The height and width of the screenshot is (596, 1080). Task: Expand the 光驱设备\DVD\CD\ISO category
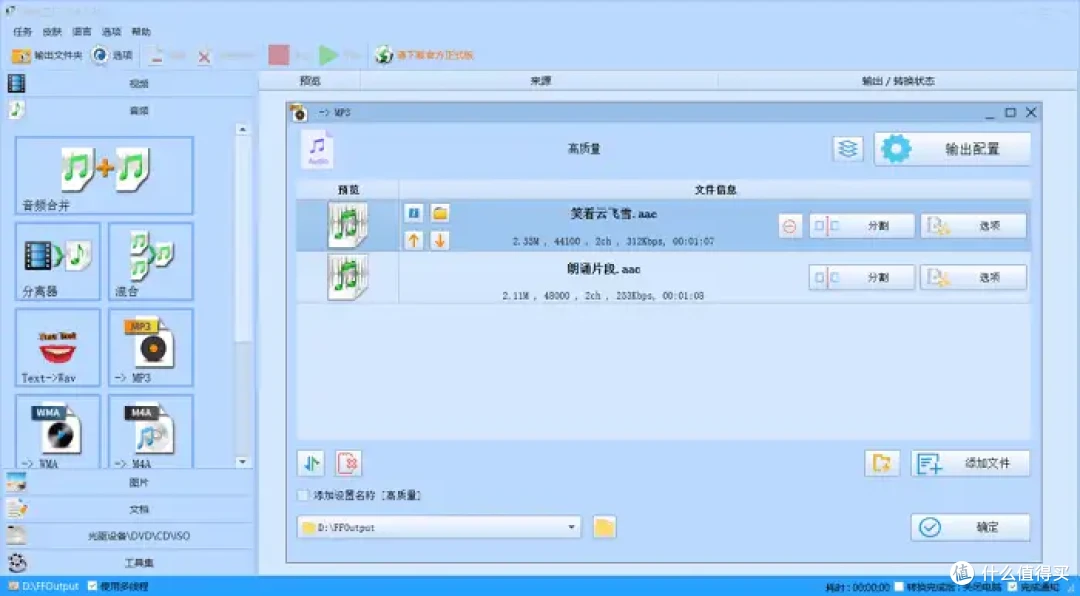(x=128, y=535)
